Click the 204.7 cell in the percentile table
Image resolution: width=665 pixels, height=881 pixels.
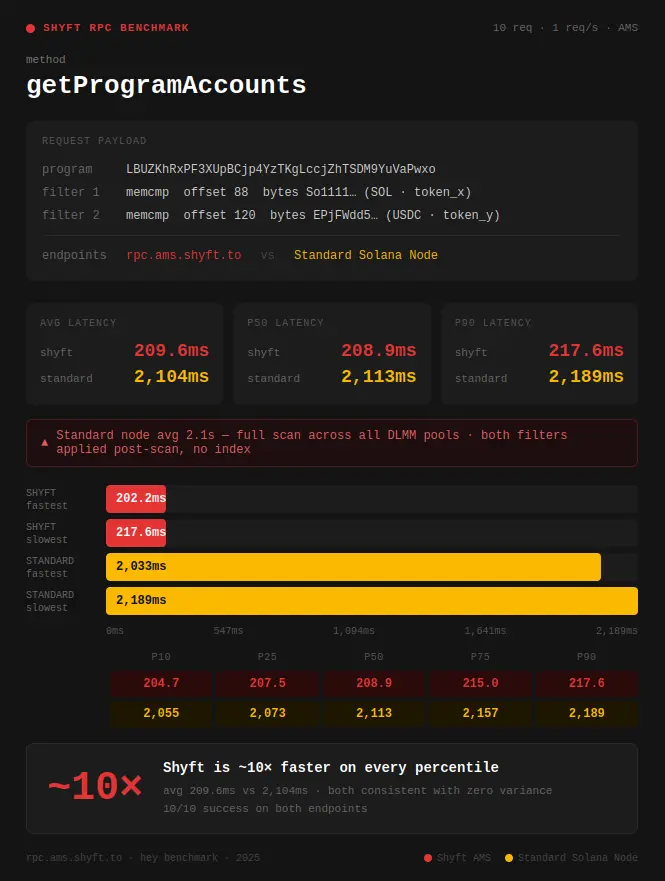point(161,683)
